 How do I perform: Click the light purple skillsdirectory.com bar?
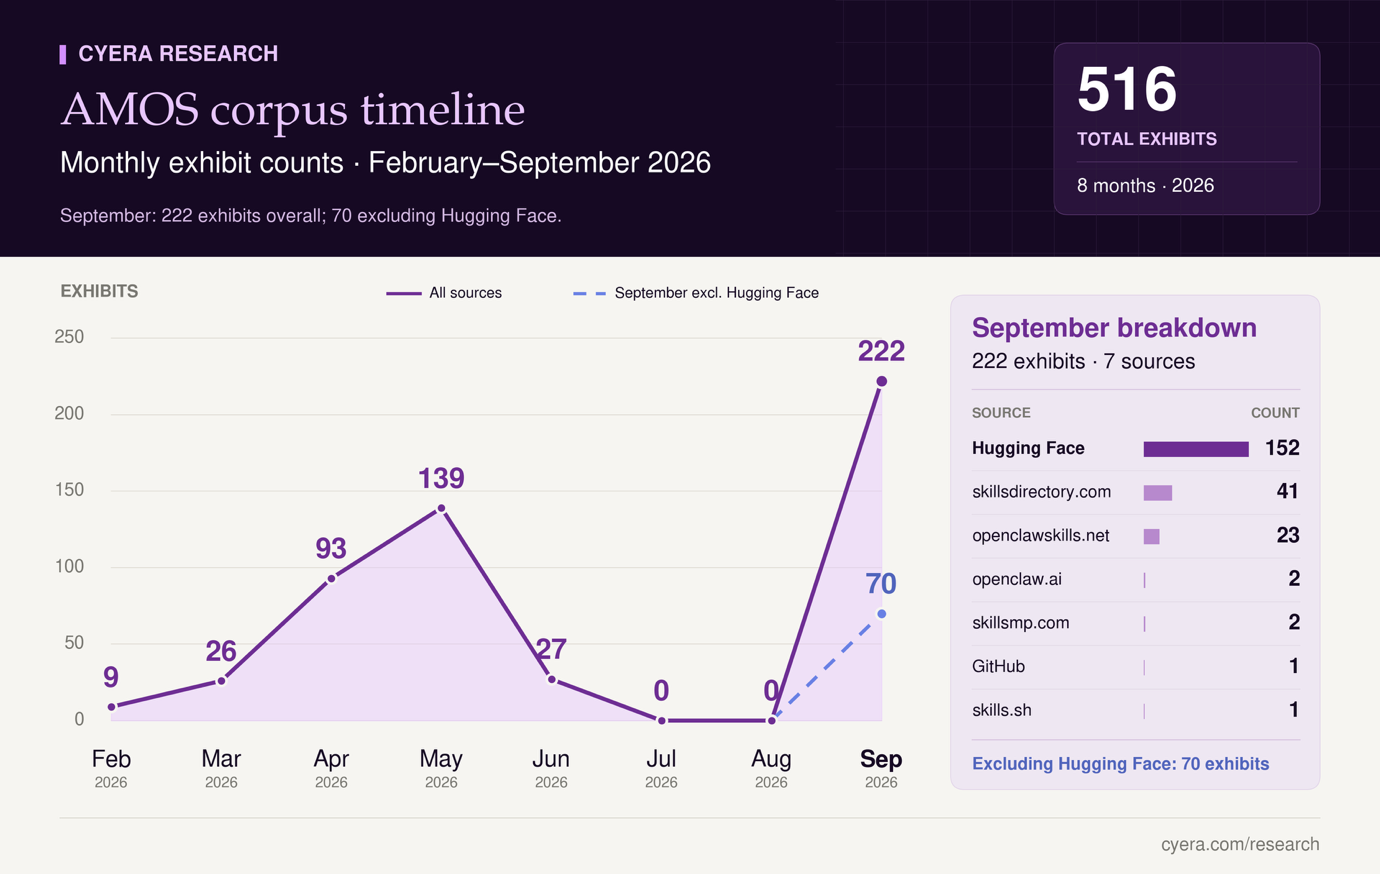(1158, 493)
